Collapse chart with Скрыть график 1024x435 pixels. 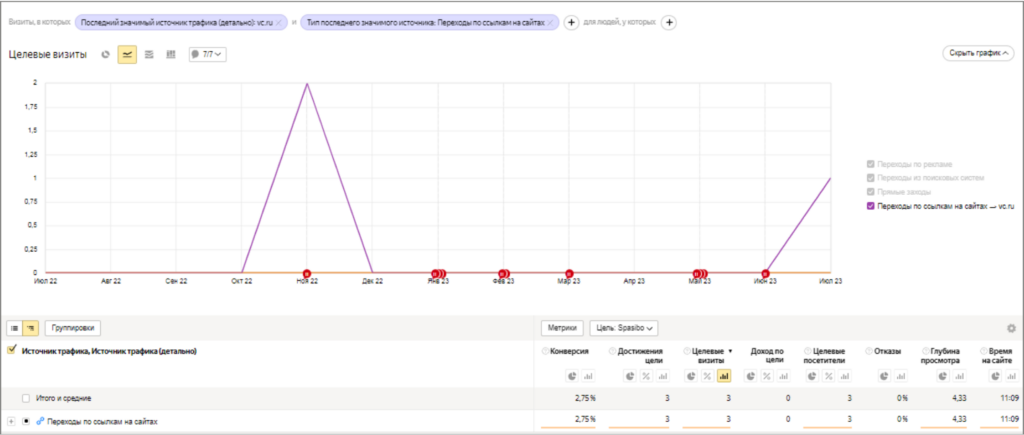pyautogui.click(x=977, y=53)
